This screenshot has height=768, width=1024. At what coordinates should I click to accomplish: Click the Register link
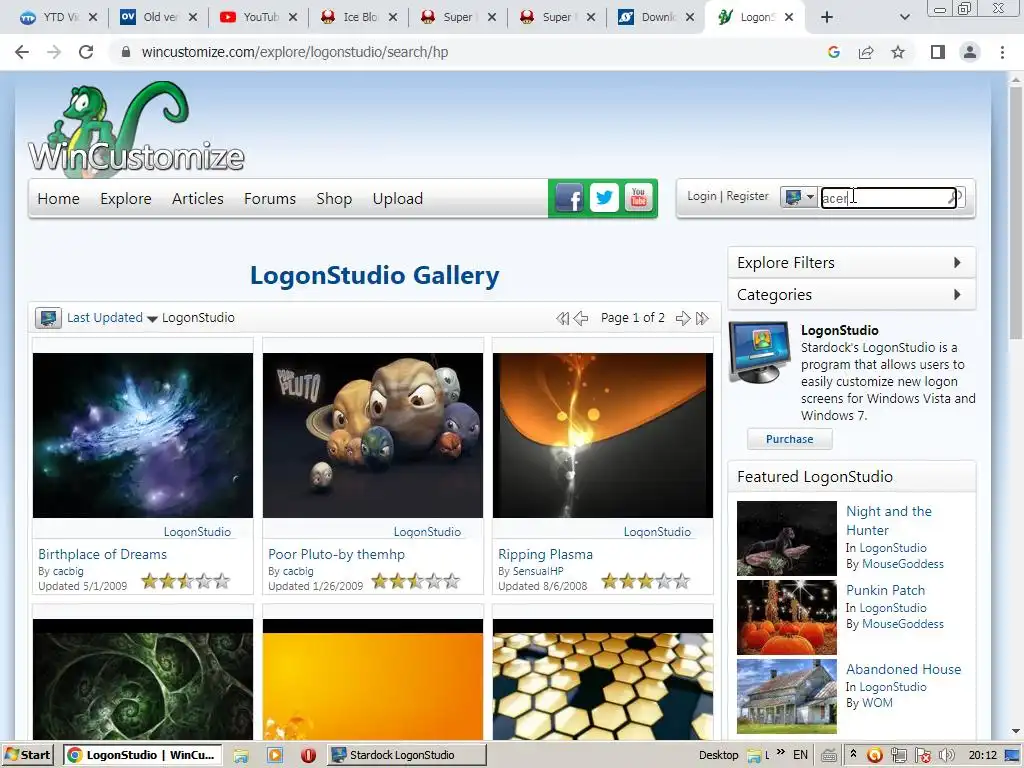pyautogui.click(x=747, y=196)
